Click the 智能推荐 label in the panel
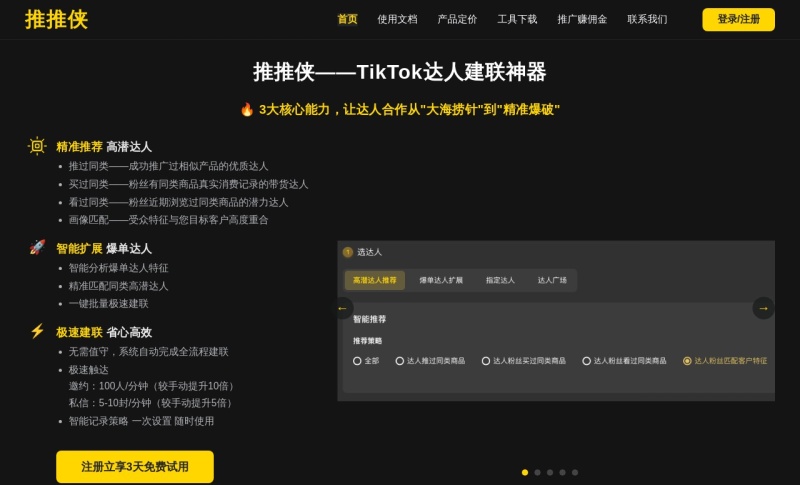Viewport: 800px width, 485px height. [369, 319]
